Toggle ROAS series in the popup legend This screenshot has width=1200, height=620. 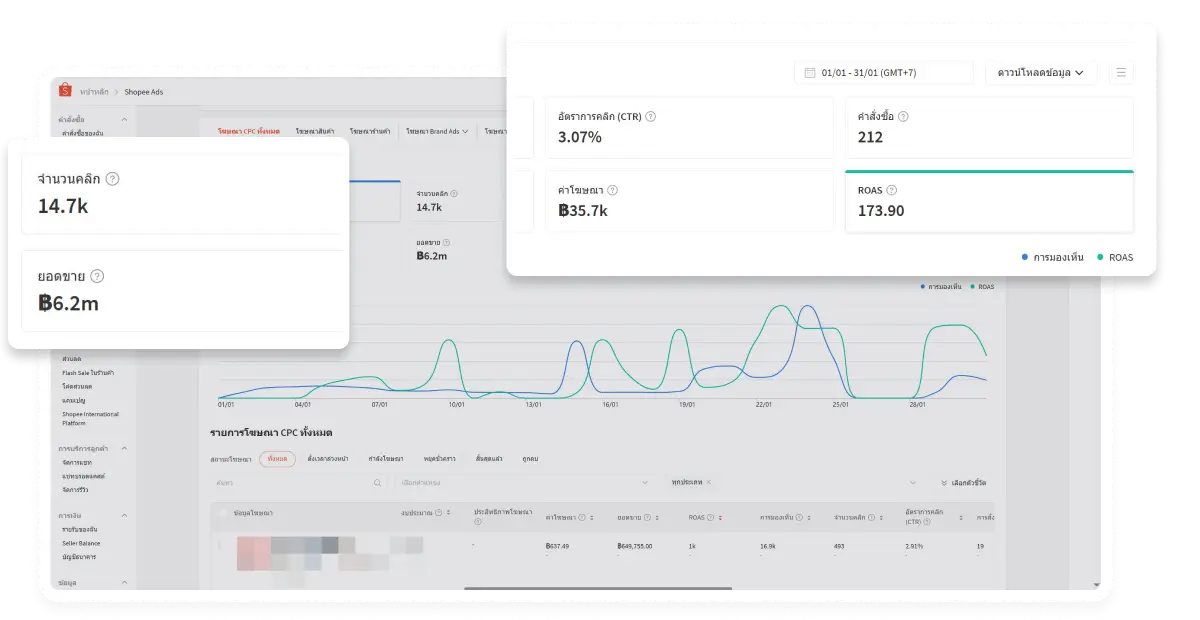(1115, 257)
